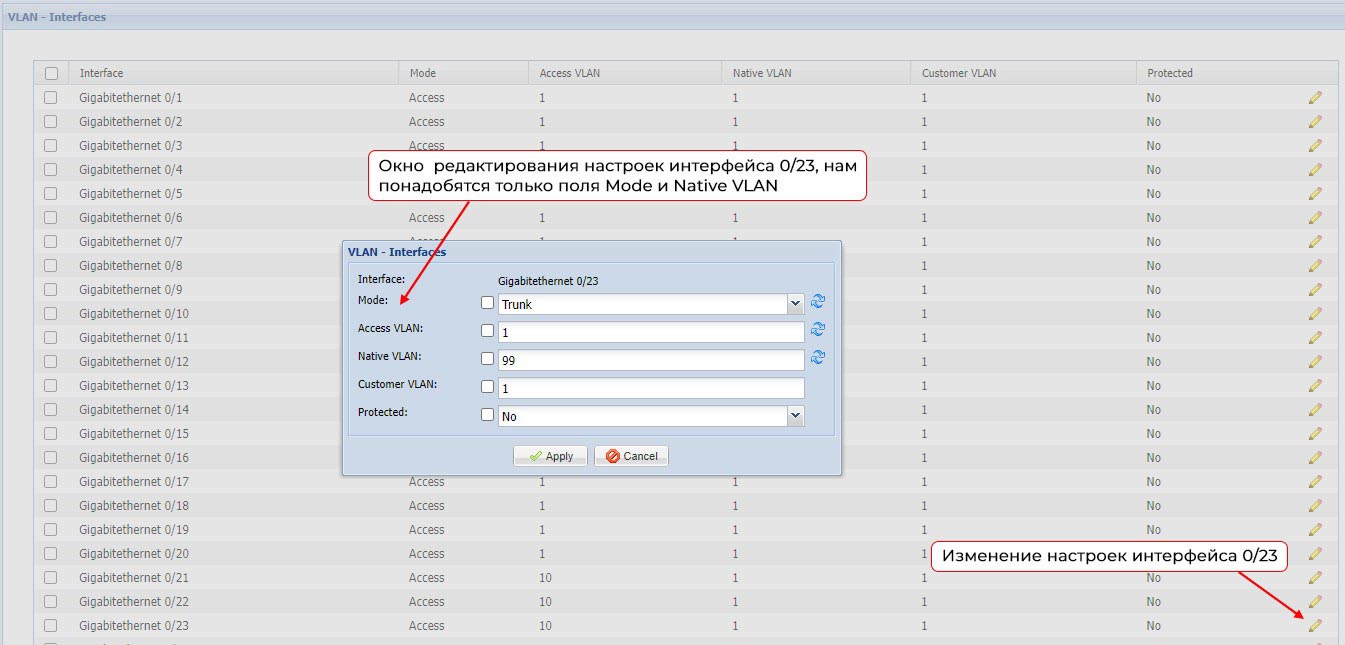The height and width of the screenshot is (645, 1345).
Task: Sort table by the Interface column header
Action: (x=101, y=73)
